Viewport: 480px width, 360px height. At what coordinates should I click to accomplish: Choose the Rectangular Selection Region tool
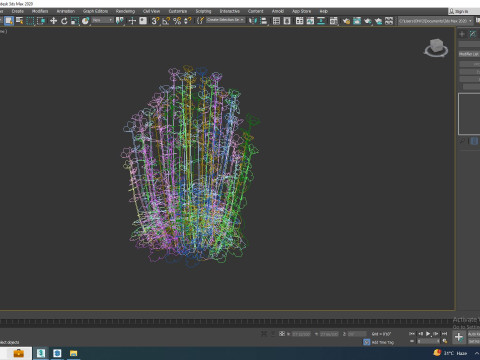tap(30, 21)
